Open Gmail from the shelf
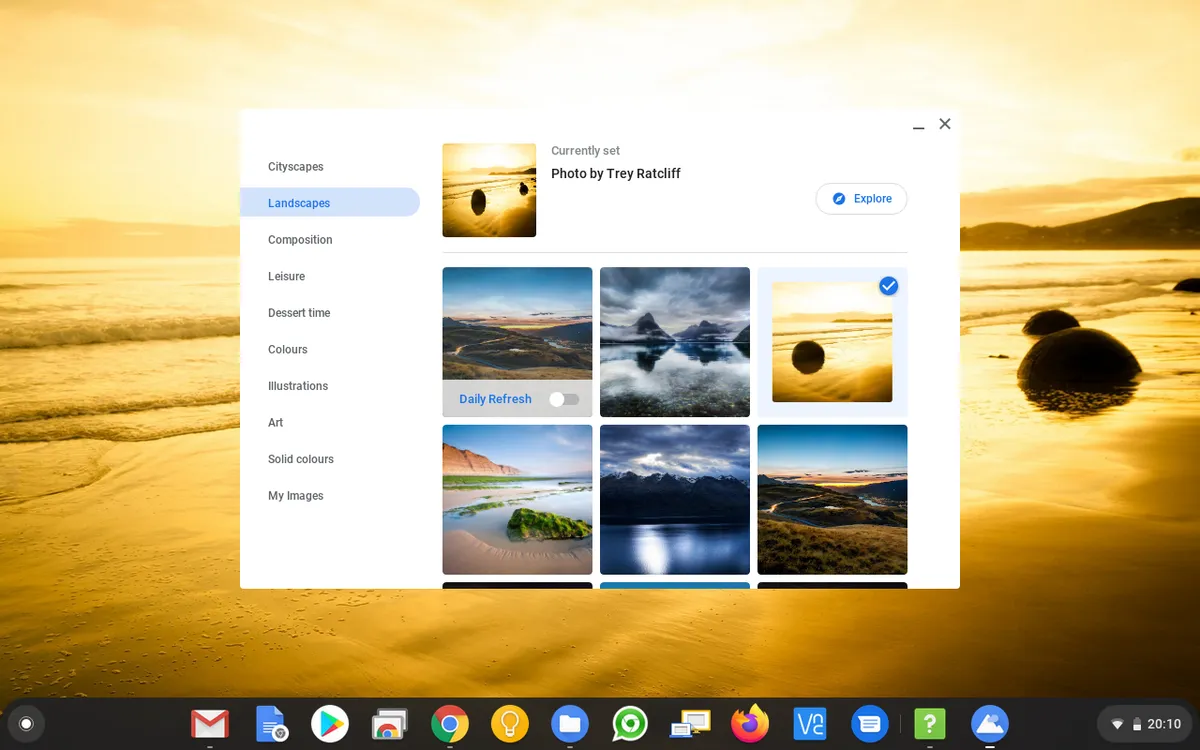 [209, 723]
